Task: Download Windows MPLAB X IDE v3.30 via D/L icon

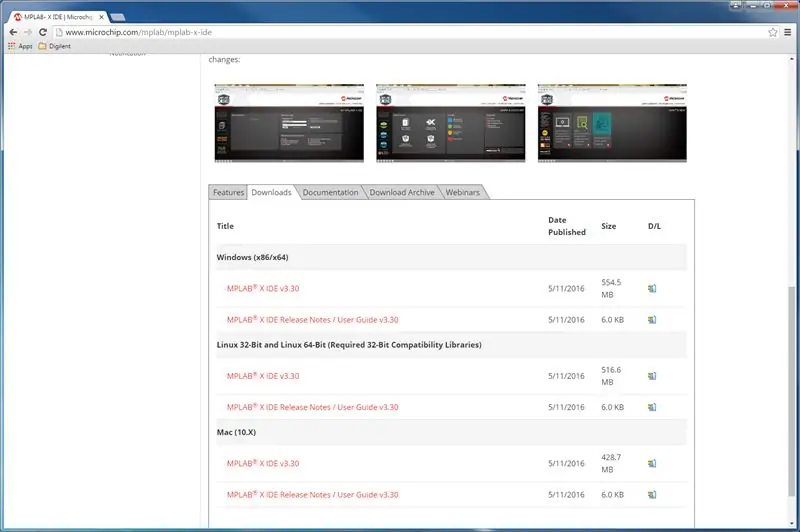Action: [x=652, y=288]
